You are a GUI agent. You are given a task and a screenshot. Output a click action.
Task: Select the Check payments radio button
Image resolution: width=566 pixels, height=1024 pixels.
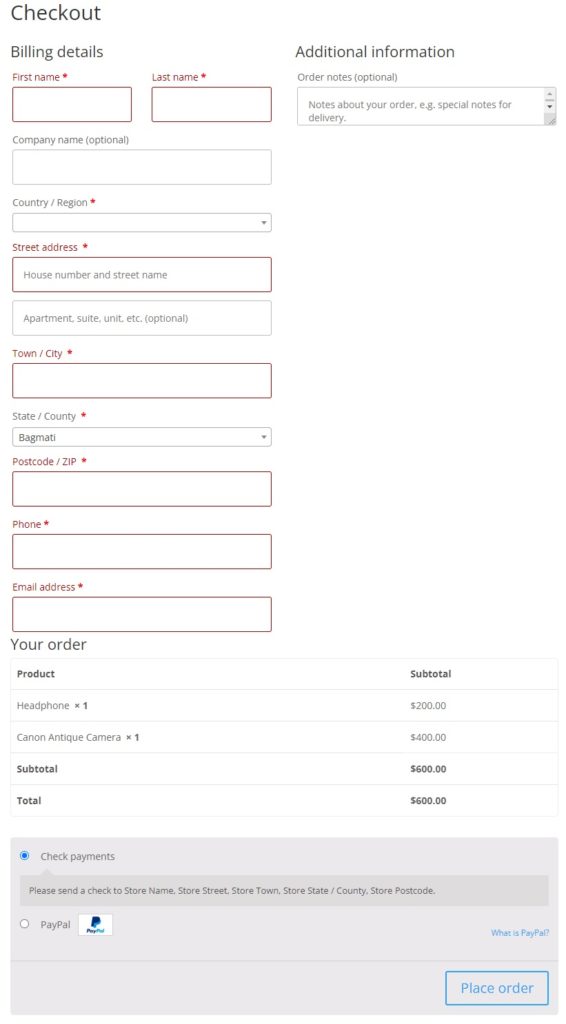point(25,856)
